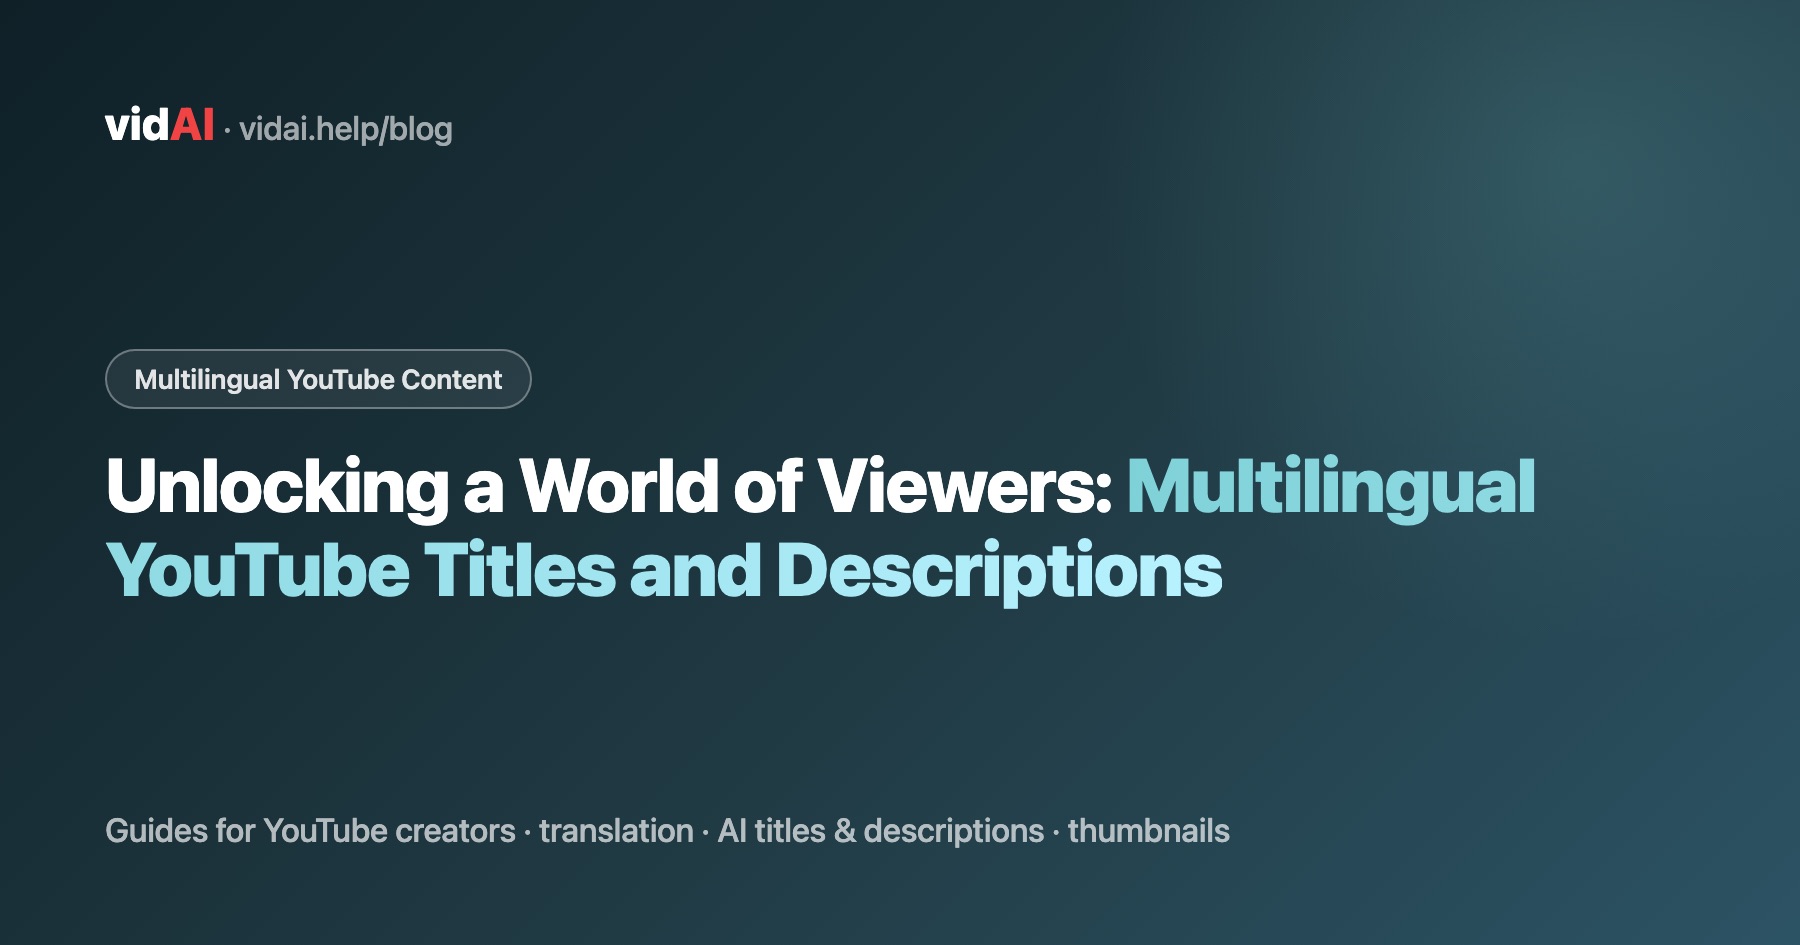Click the word 'thumbnails' in footer
1800x945 pixels.
(1149, 831)
